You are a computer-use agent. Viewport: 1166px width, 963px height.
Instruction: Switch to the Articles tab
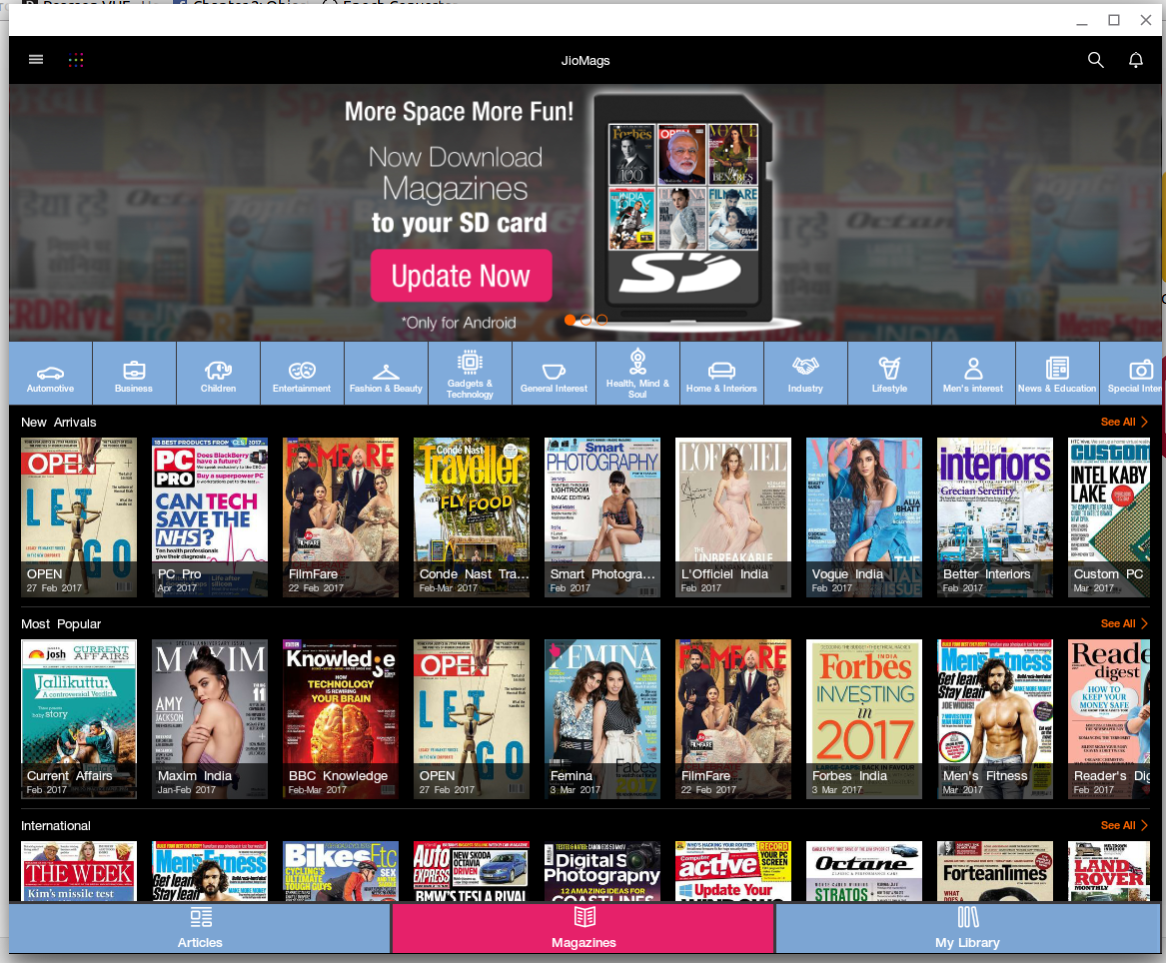tap(200, 928)
